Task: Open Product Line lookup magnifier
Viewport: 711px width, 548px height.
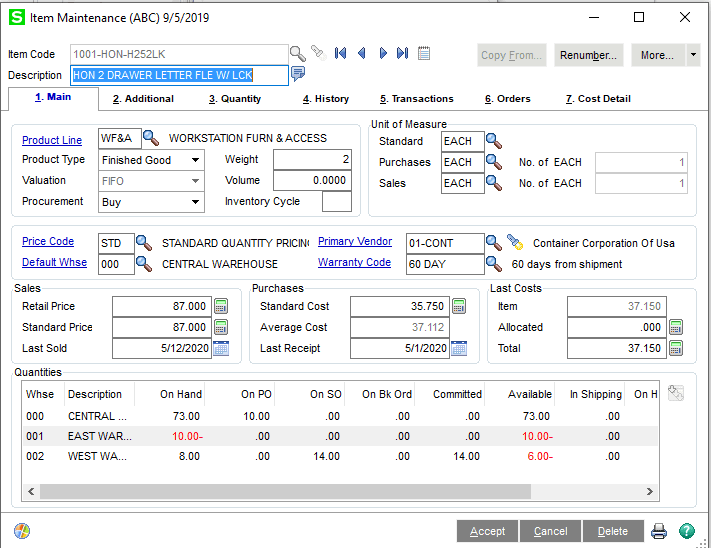Action: tap(151, 138)
